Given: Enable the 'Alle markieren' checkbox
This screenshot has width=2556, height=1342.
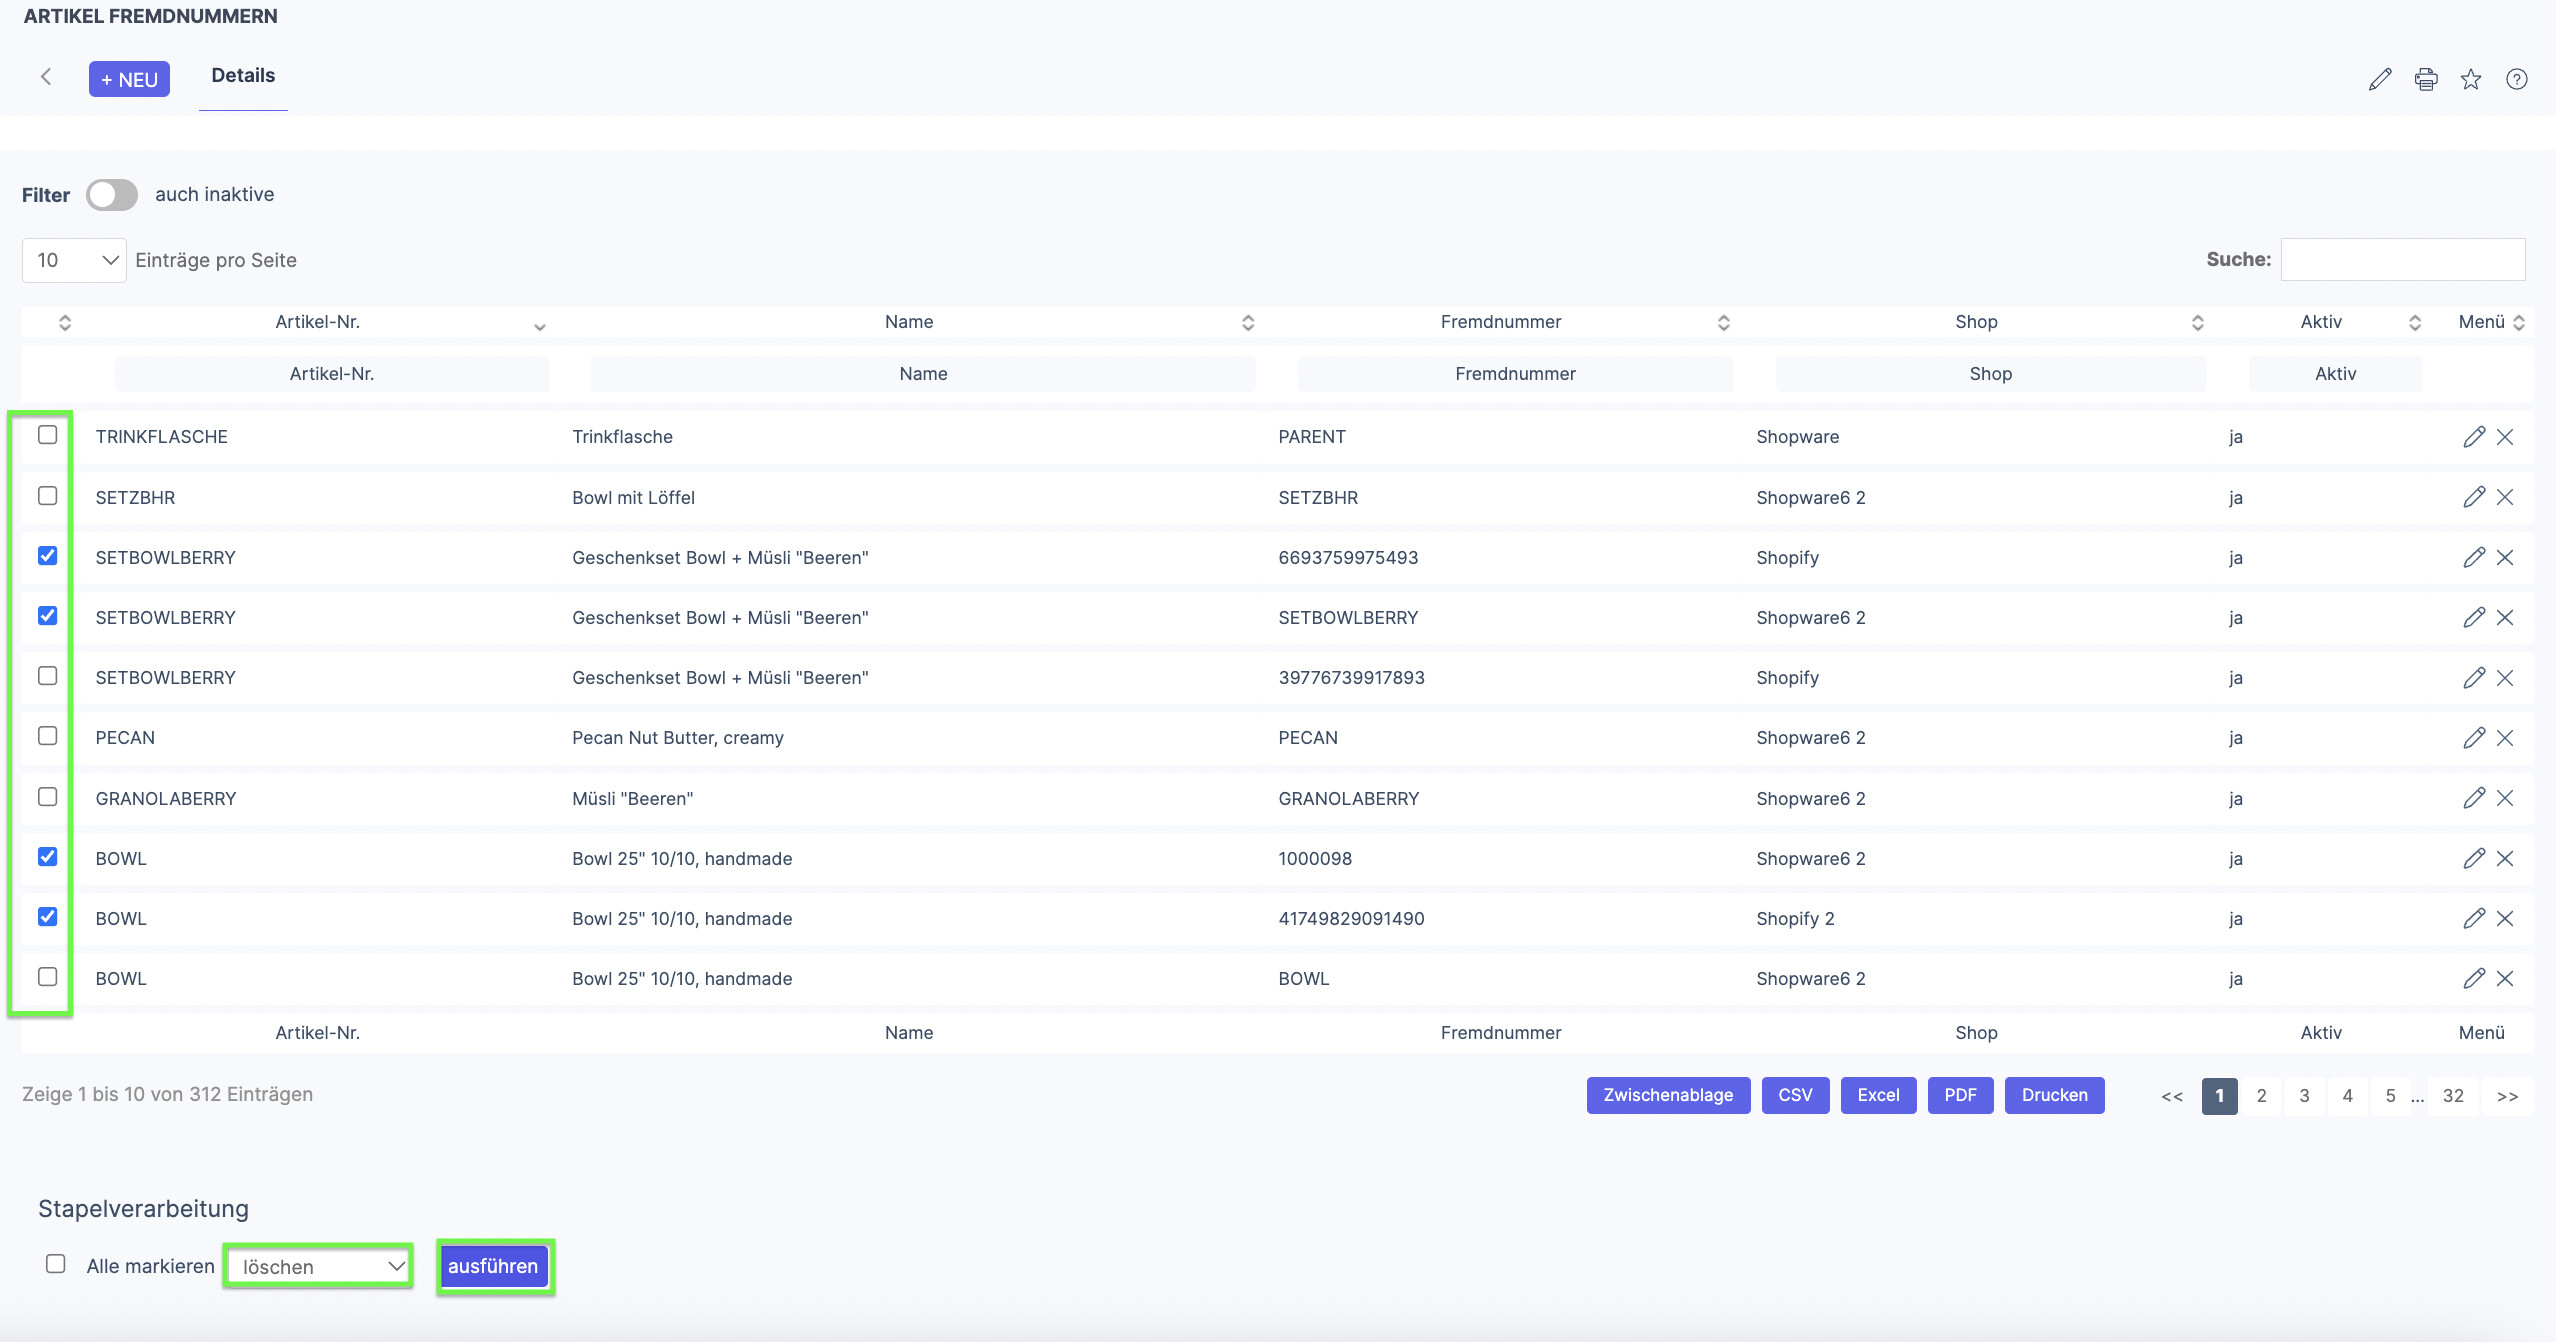Looking at the screenshot, I should pos(56,1264).
